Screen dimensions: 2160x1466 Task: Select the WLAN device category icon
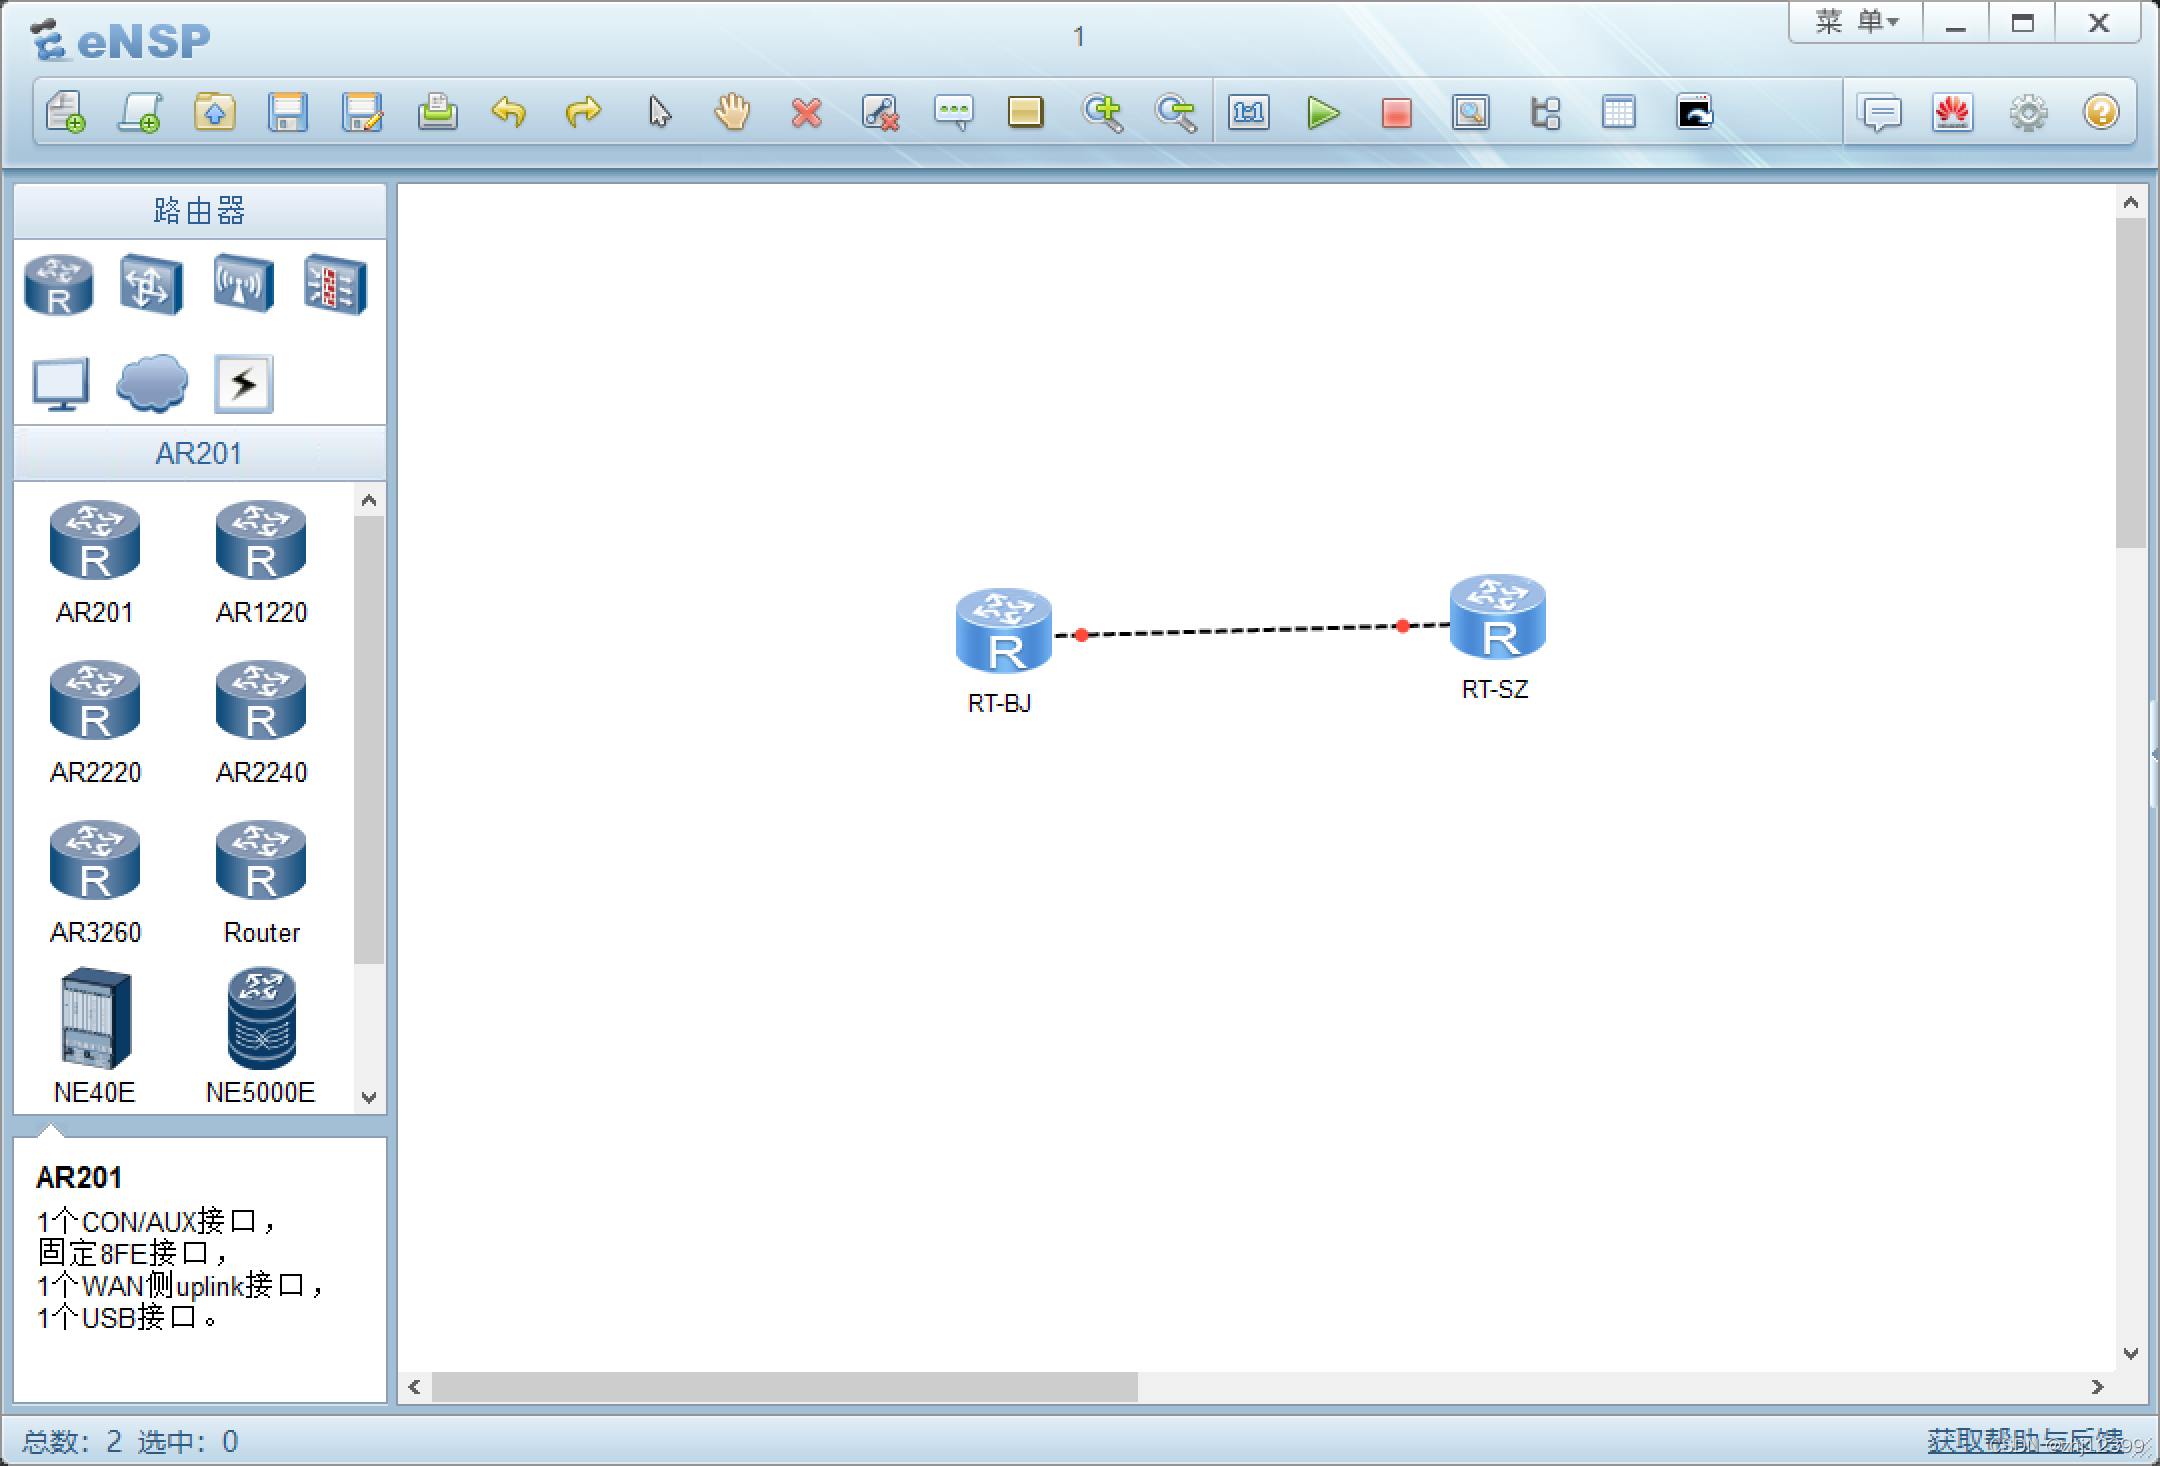(243, 283)
